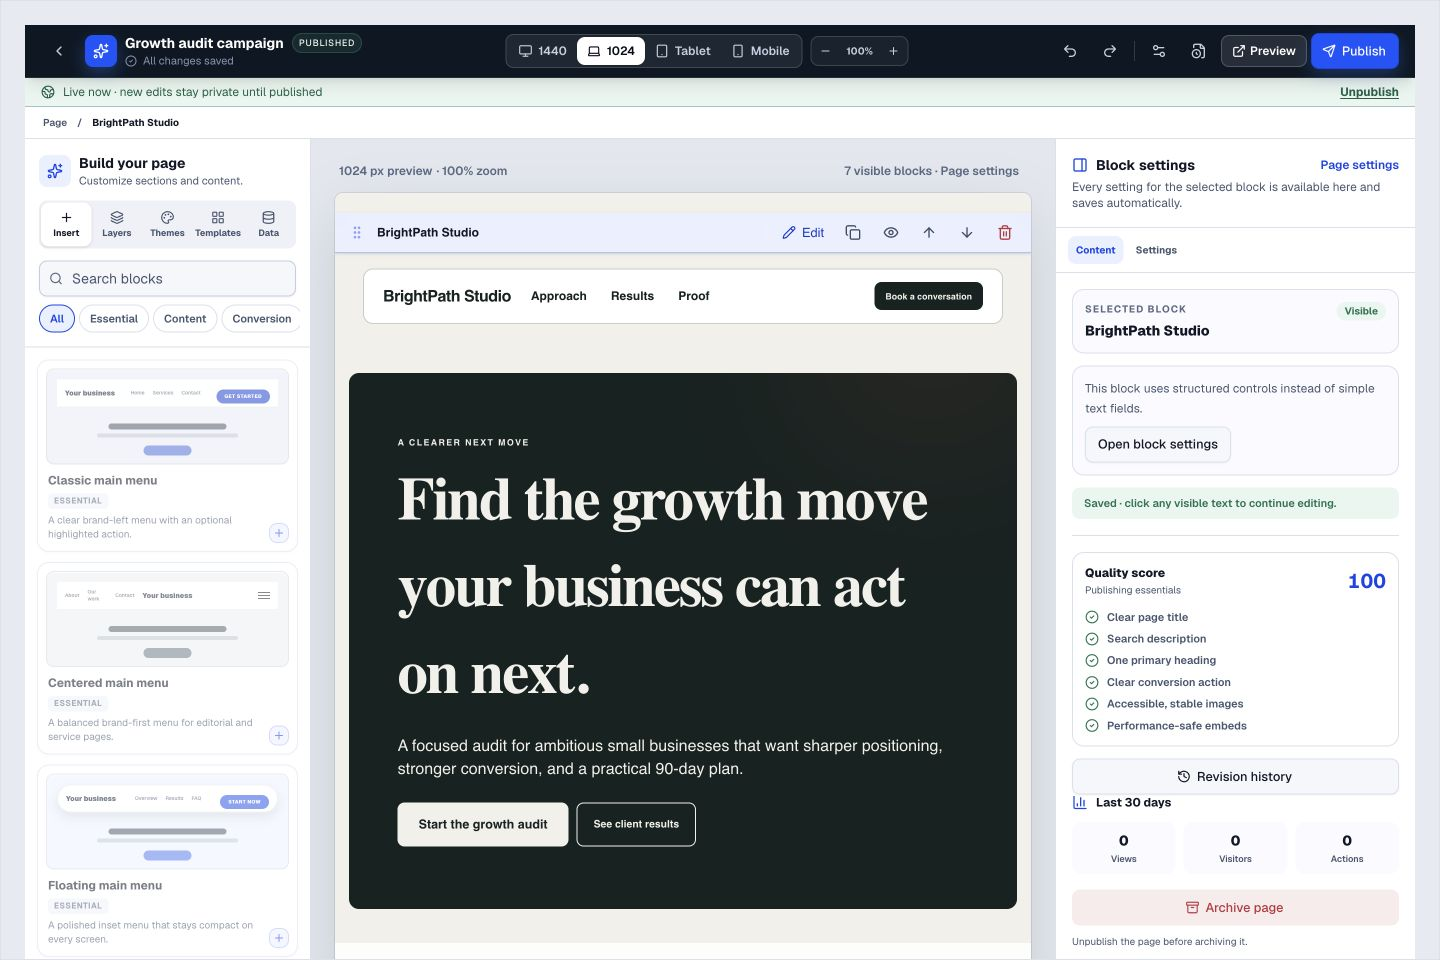Delete the BrightPath Studio block
This screenshot has height=960, width=1440.
(1005, 232)
